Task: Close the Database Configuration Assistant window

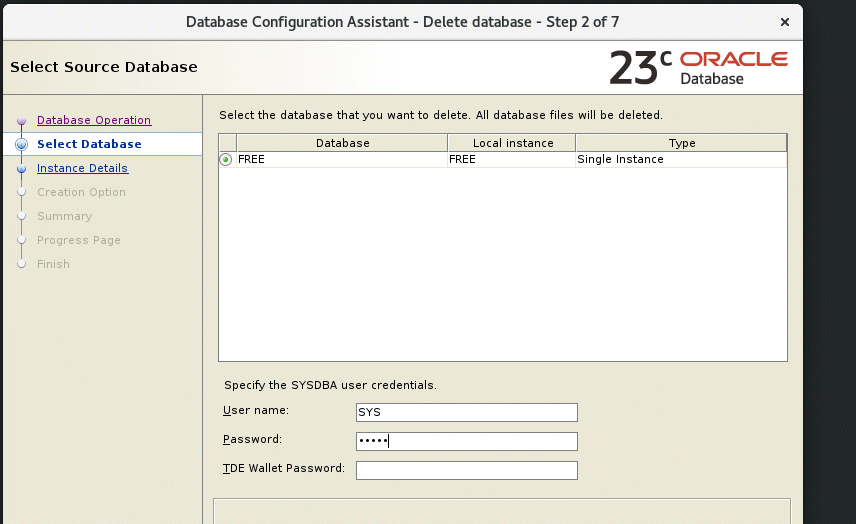Action: [x=784, y=21]
